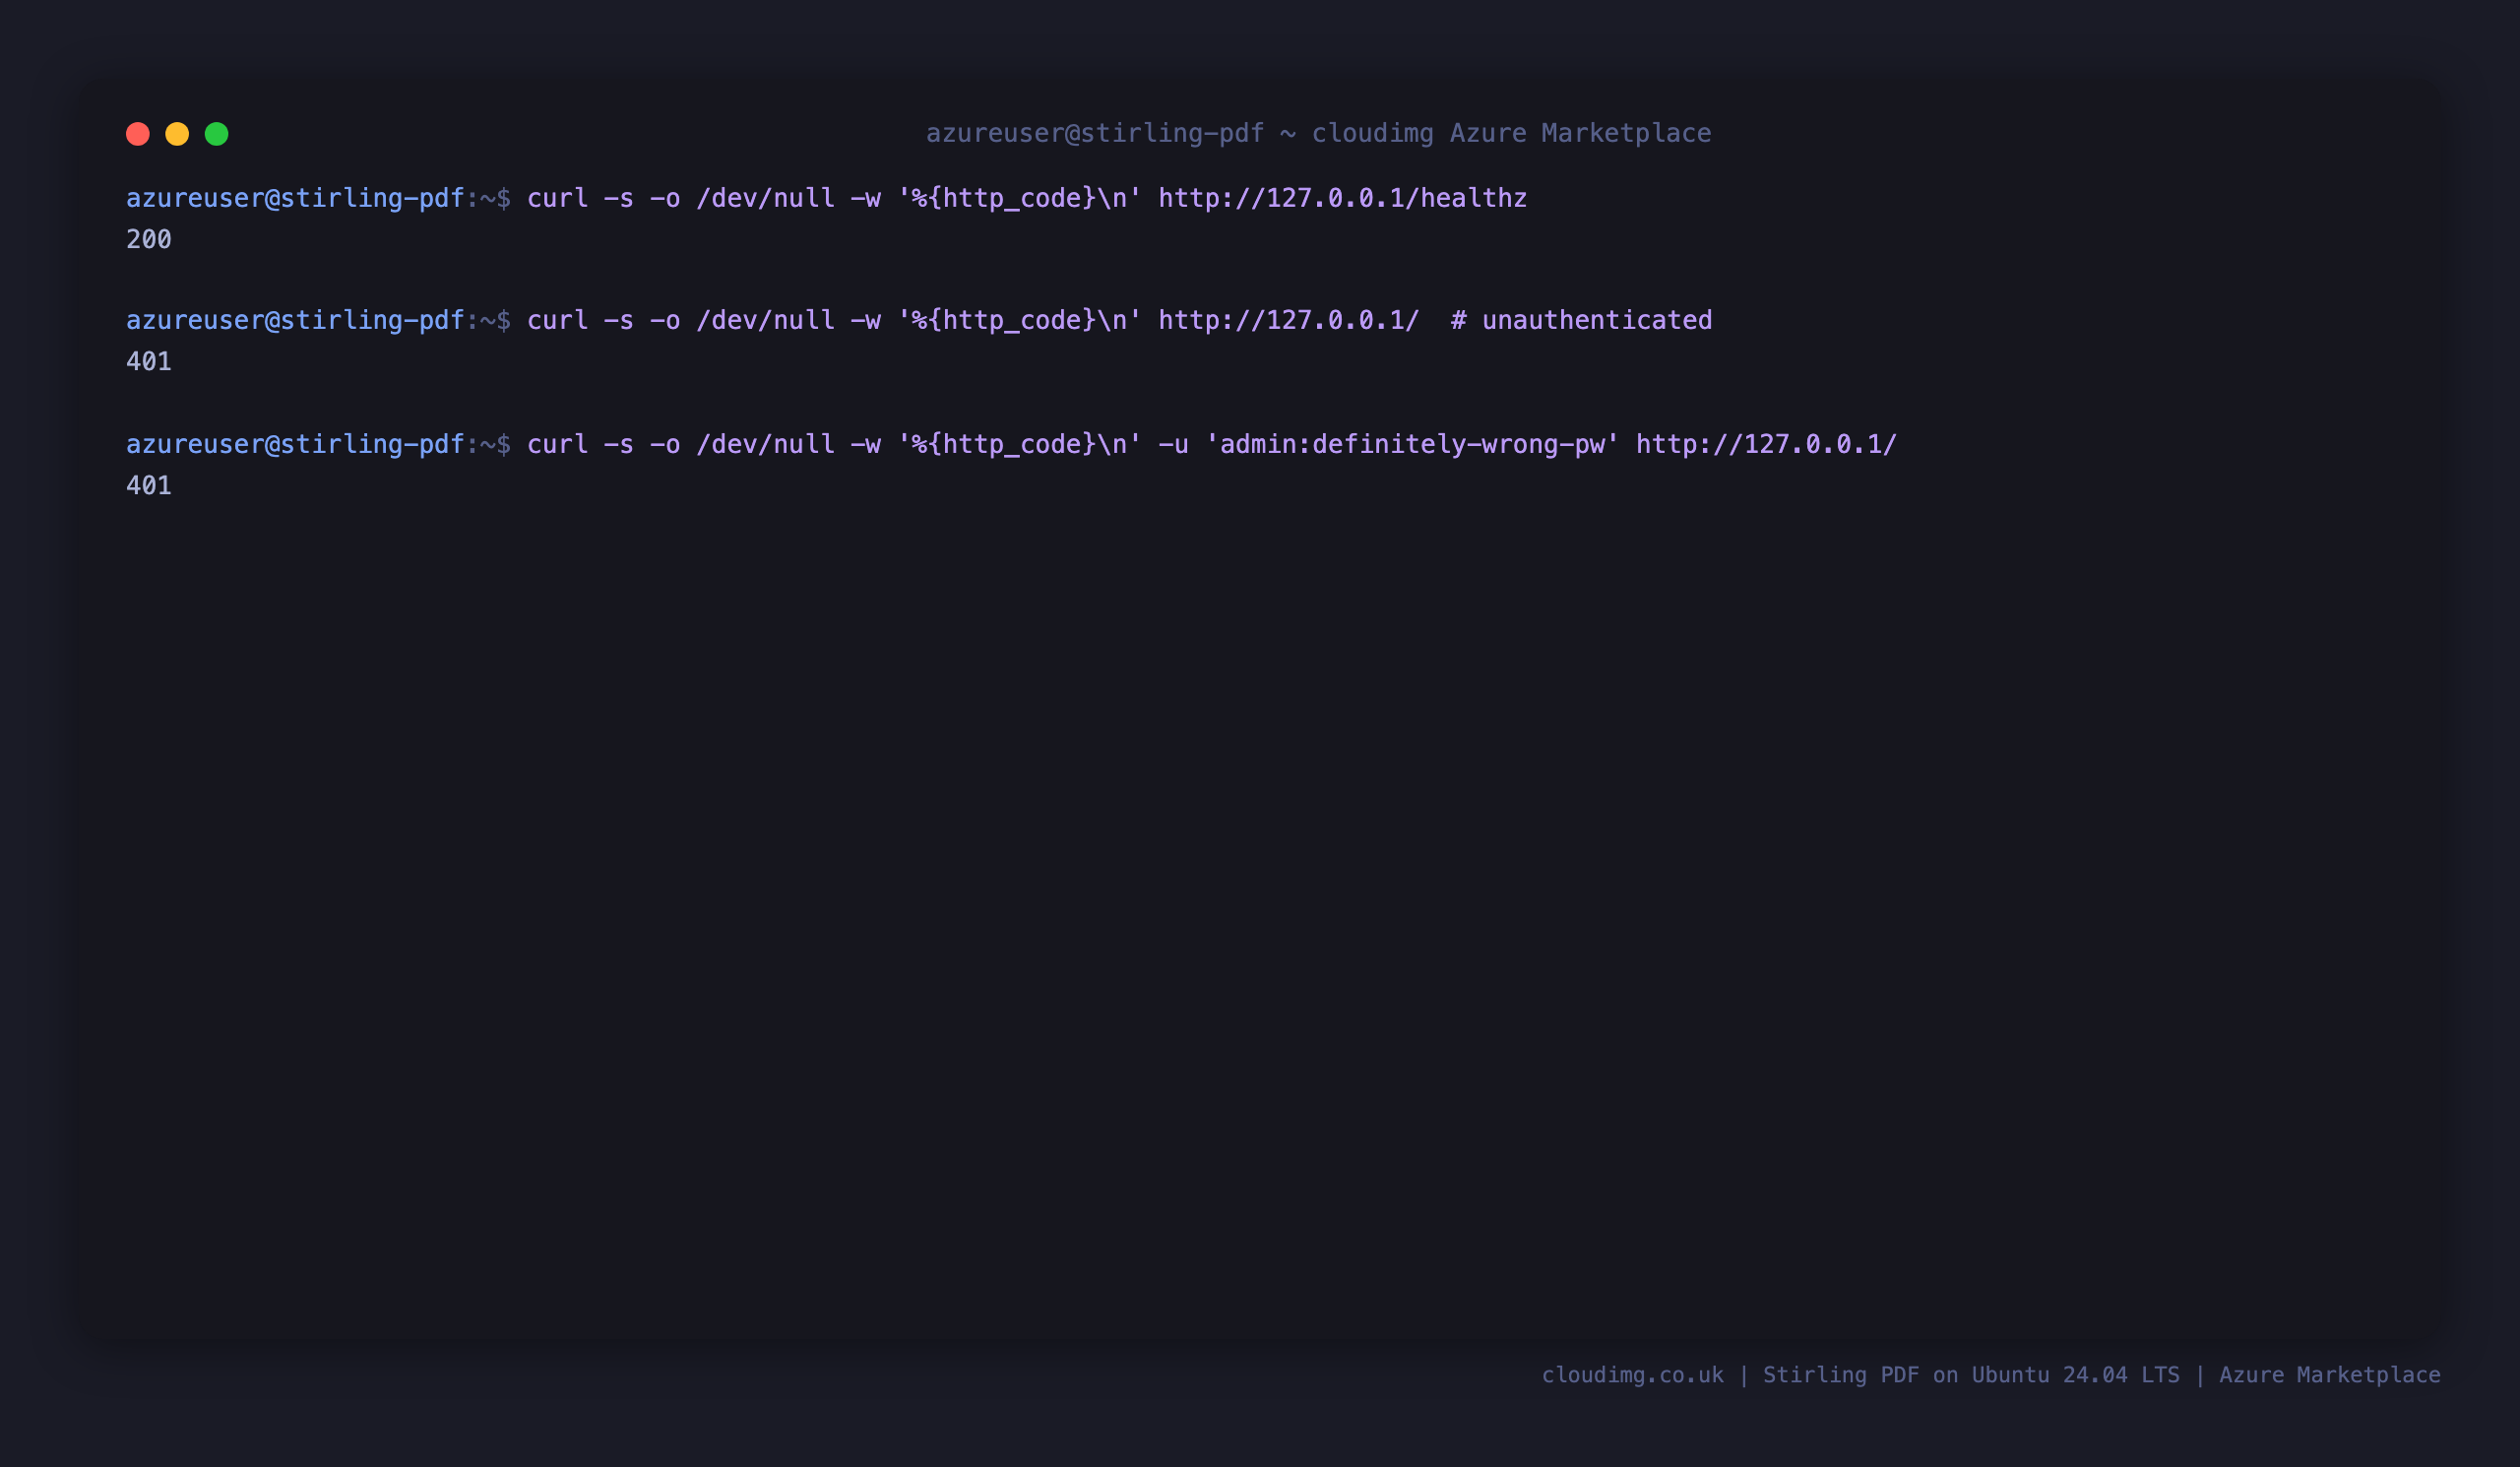Click the URL 'http://127.0.0.1/healthz'
The image size is (2520, 1467).
(1342, 198)
